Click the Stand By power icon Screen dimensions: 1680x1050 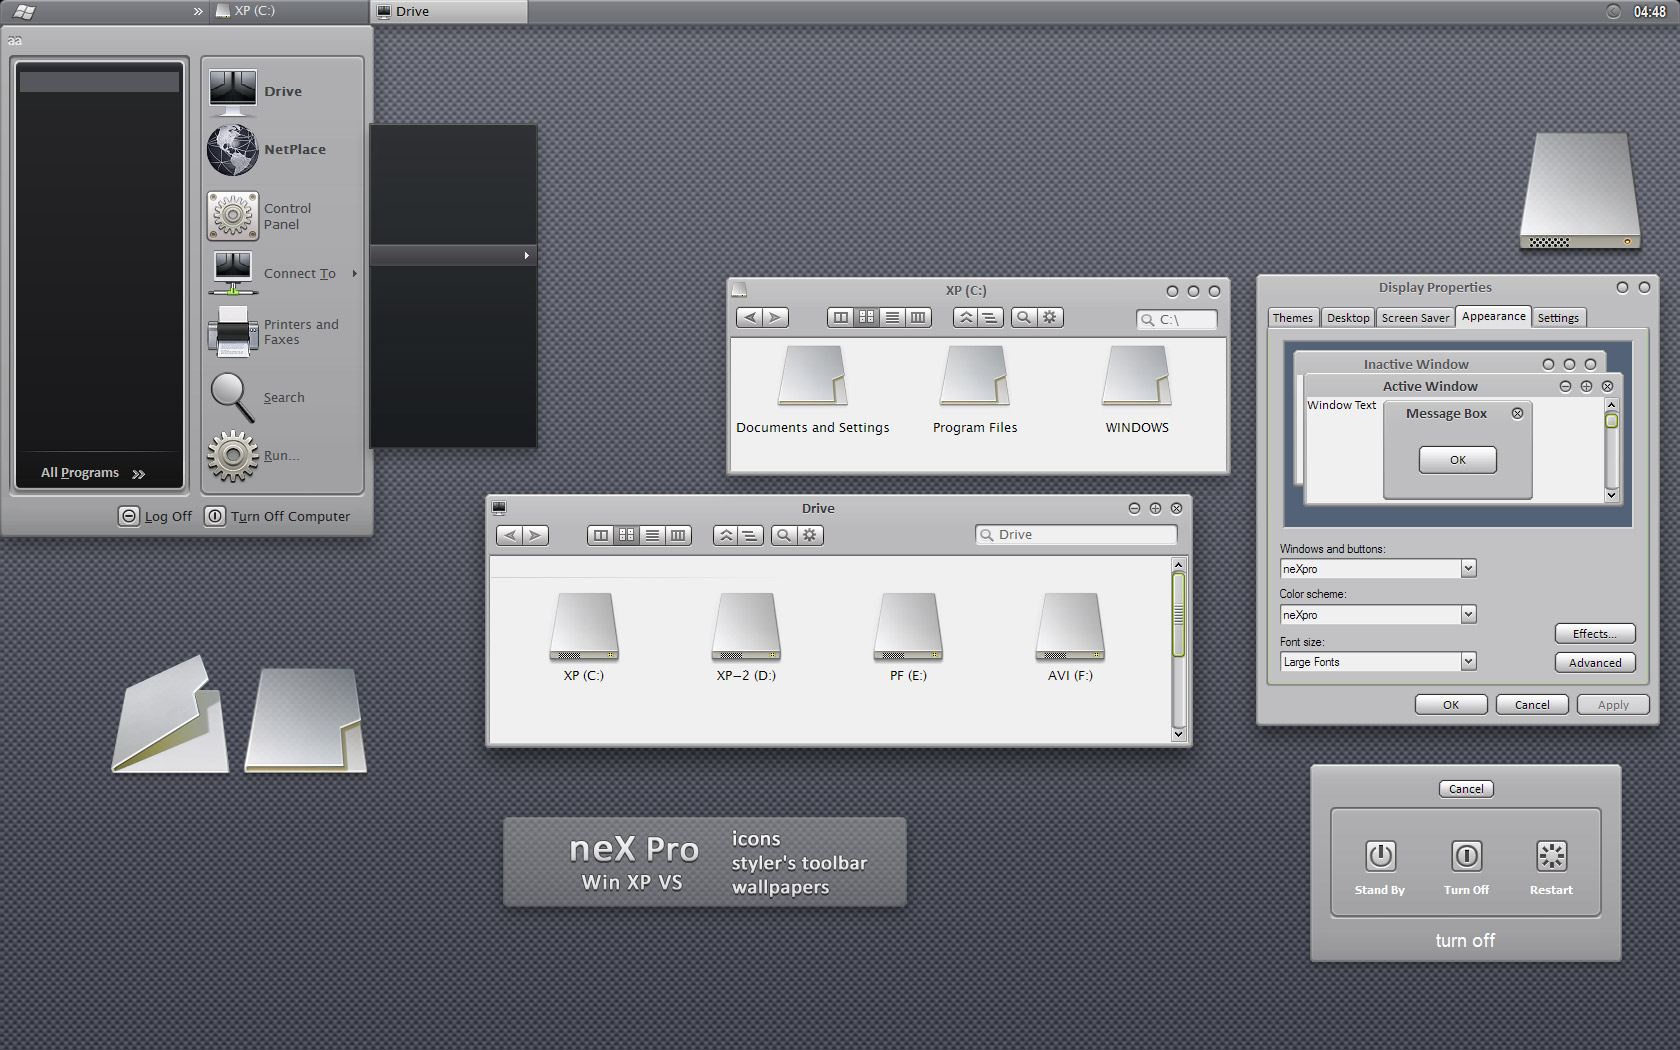pos(1380,856)
